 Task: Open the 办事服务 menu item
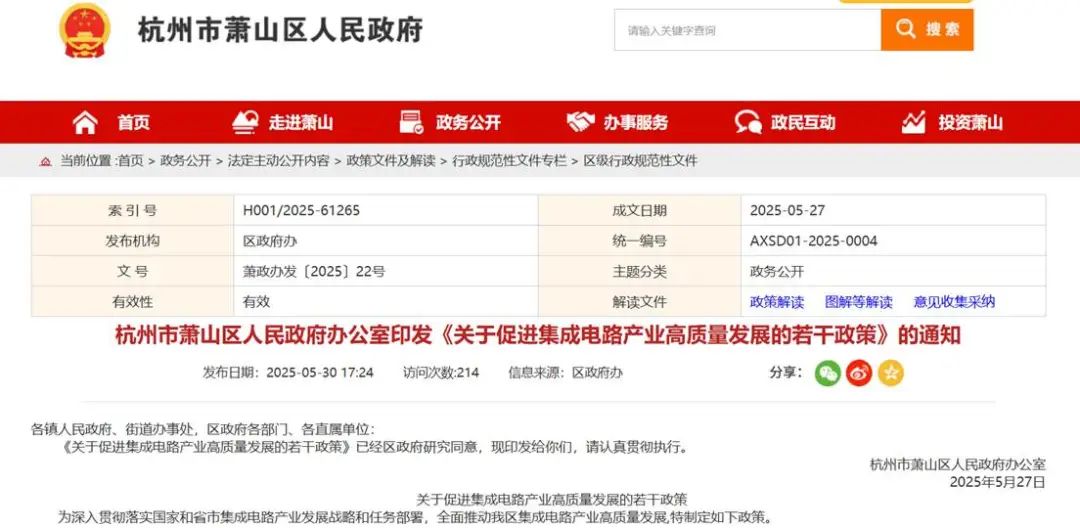coord(635,122)
